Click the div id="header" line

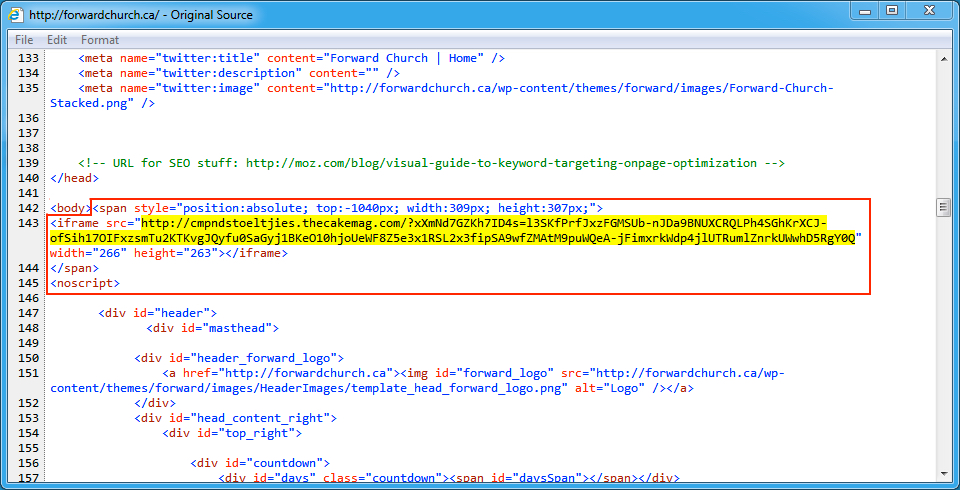pyautogui.click(x=157, y=313)
